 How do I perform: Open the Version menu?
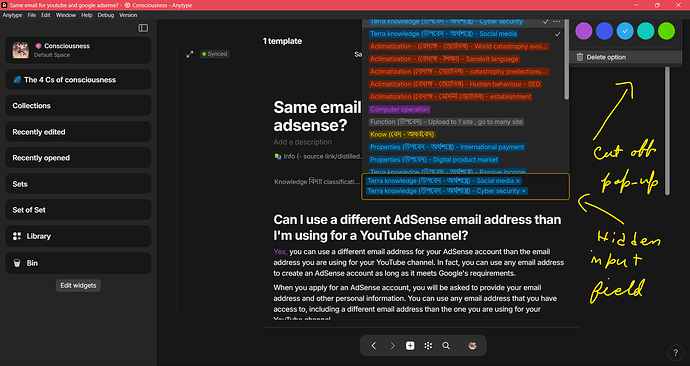pyautogui.click(x=128, y=15)
